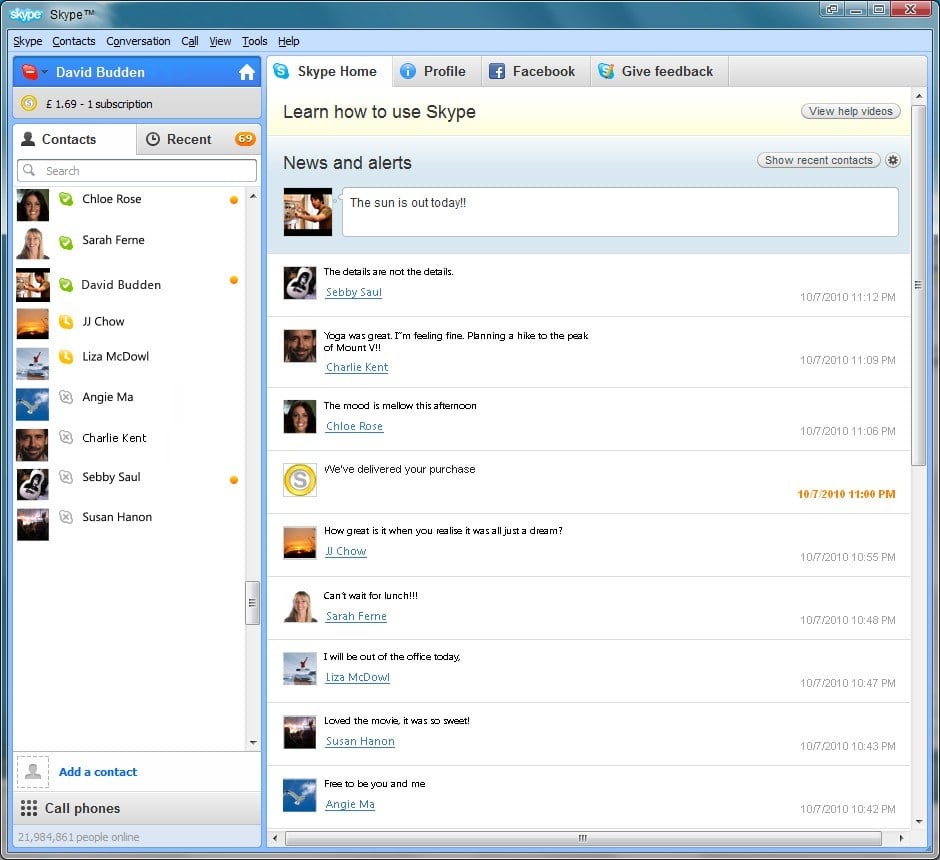This screenshot has height=860, width=940.
Task: Click Liza McDowl's yellow status icon
Action: [67, 356]
